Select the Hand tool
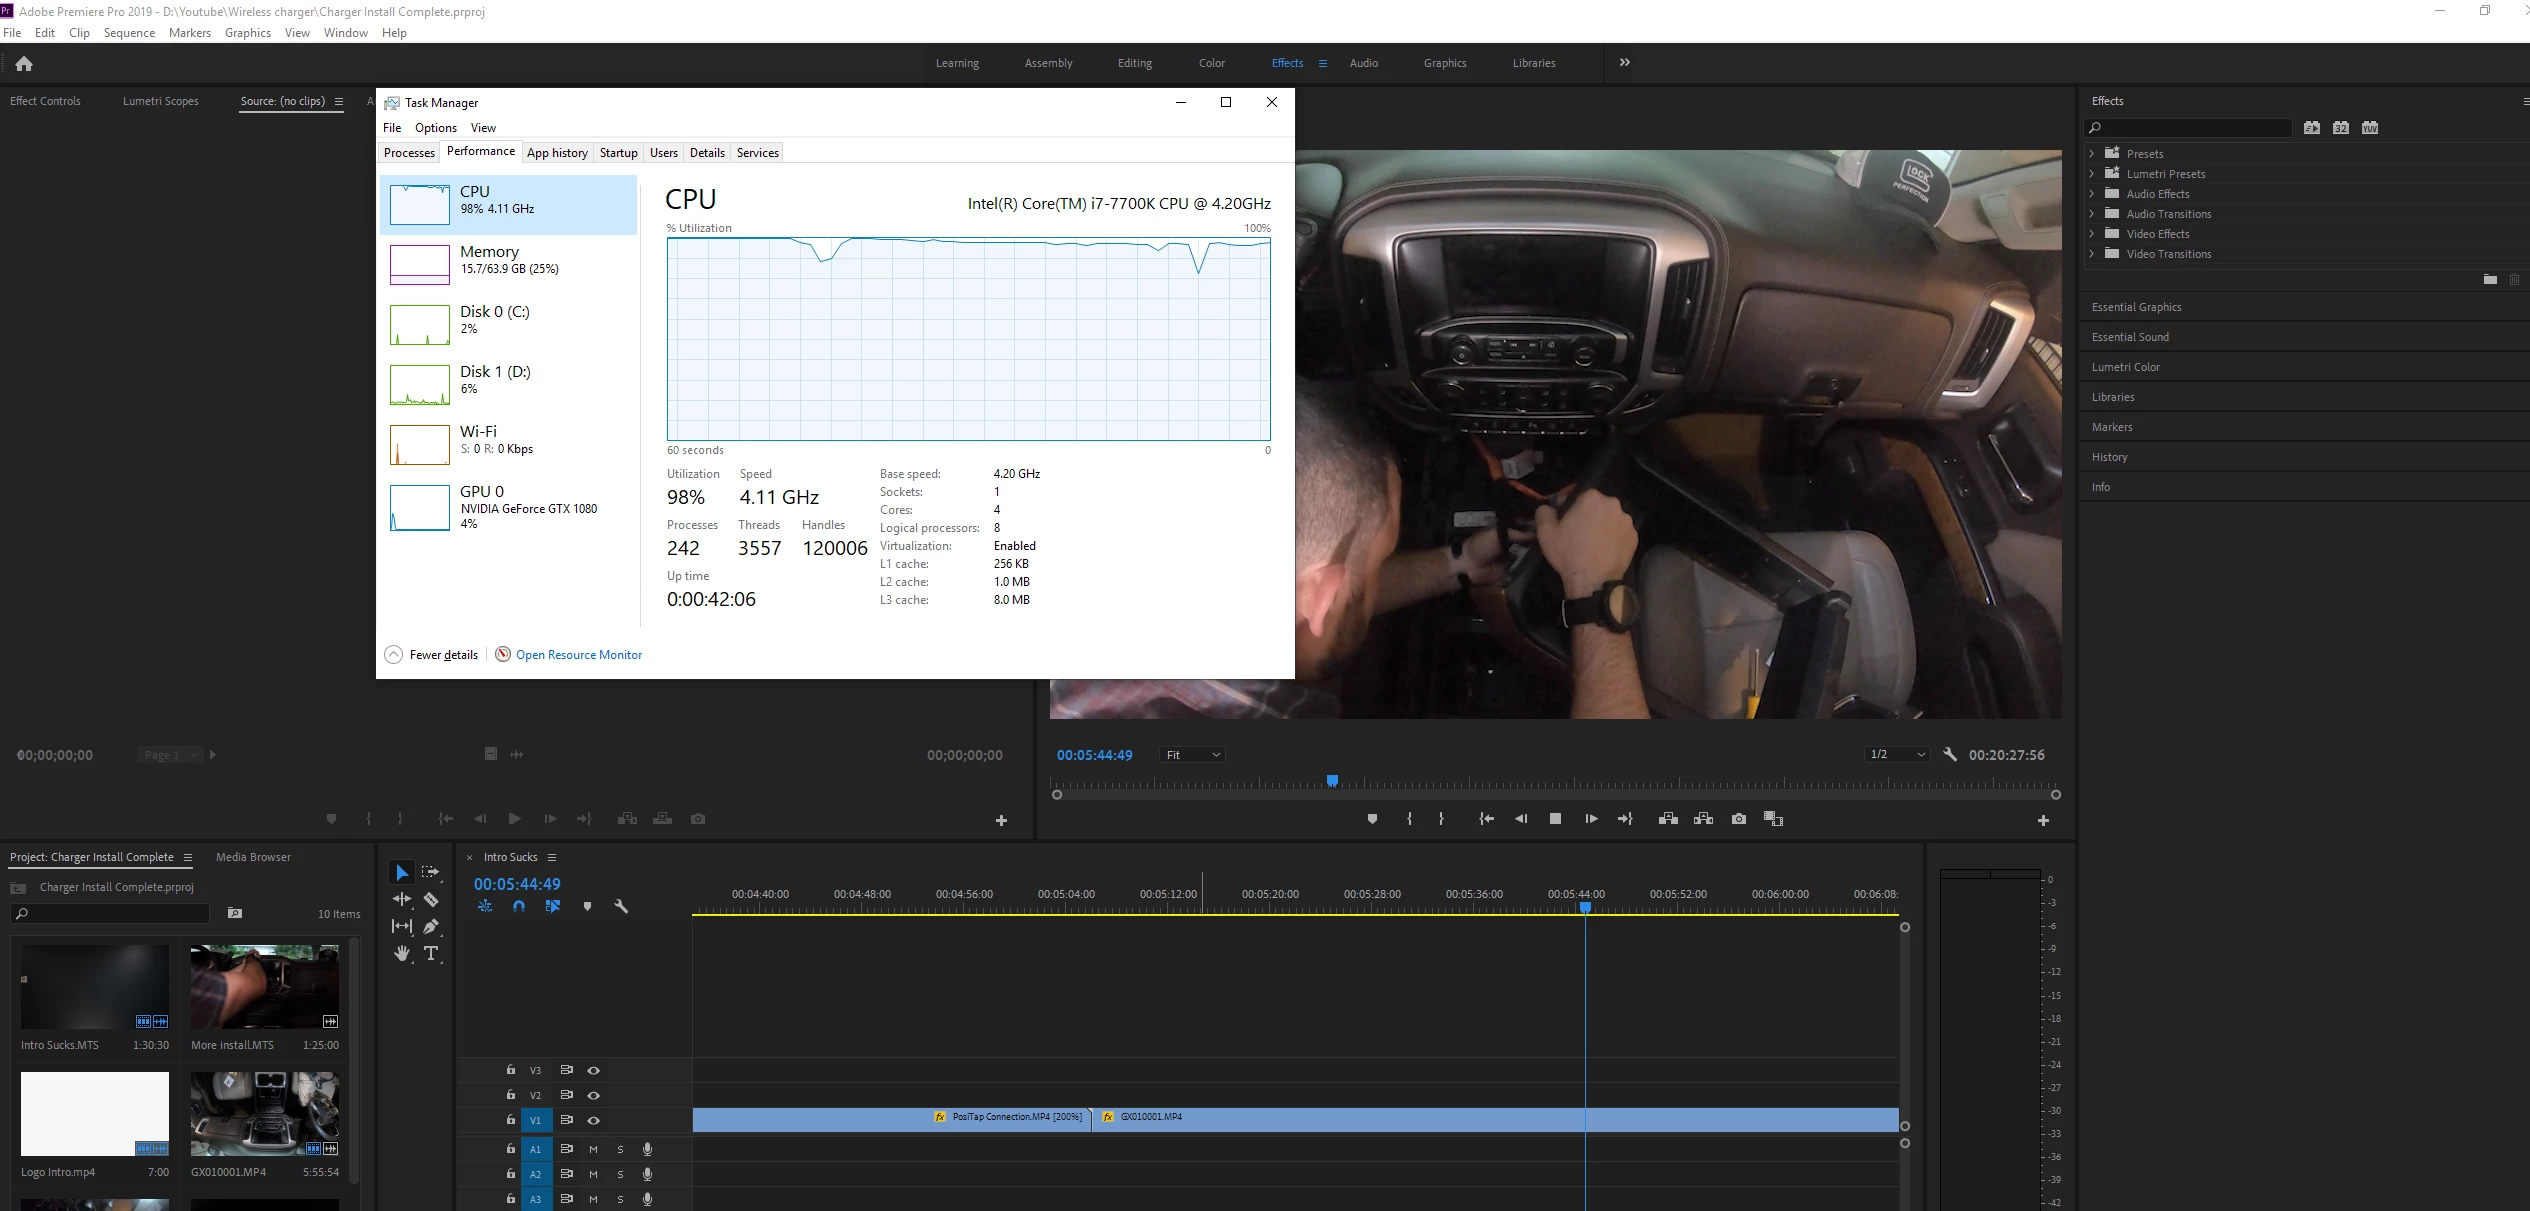 point(402,953)
